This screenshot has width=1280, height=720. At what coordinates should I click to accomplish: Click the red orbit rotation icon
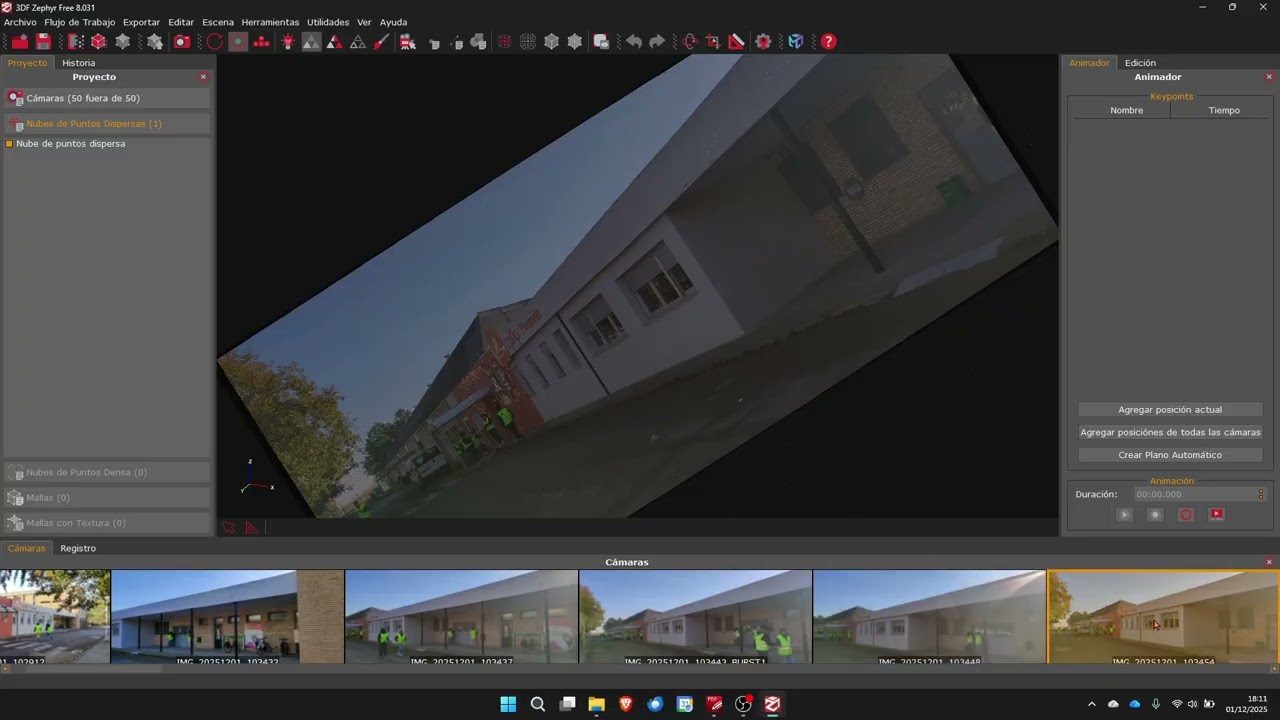689,41
